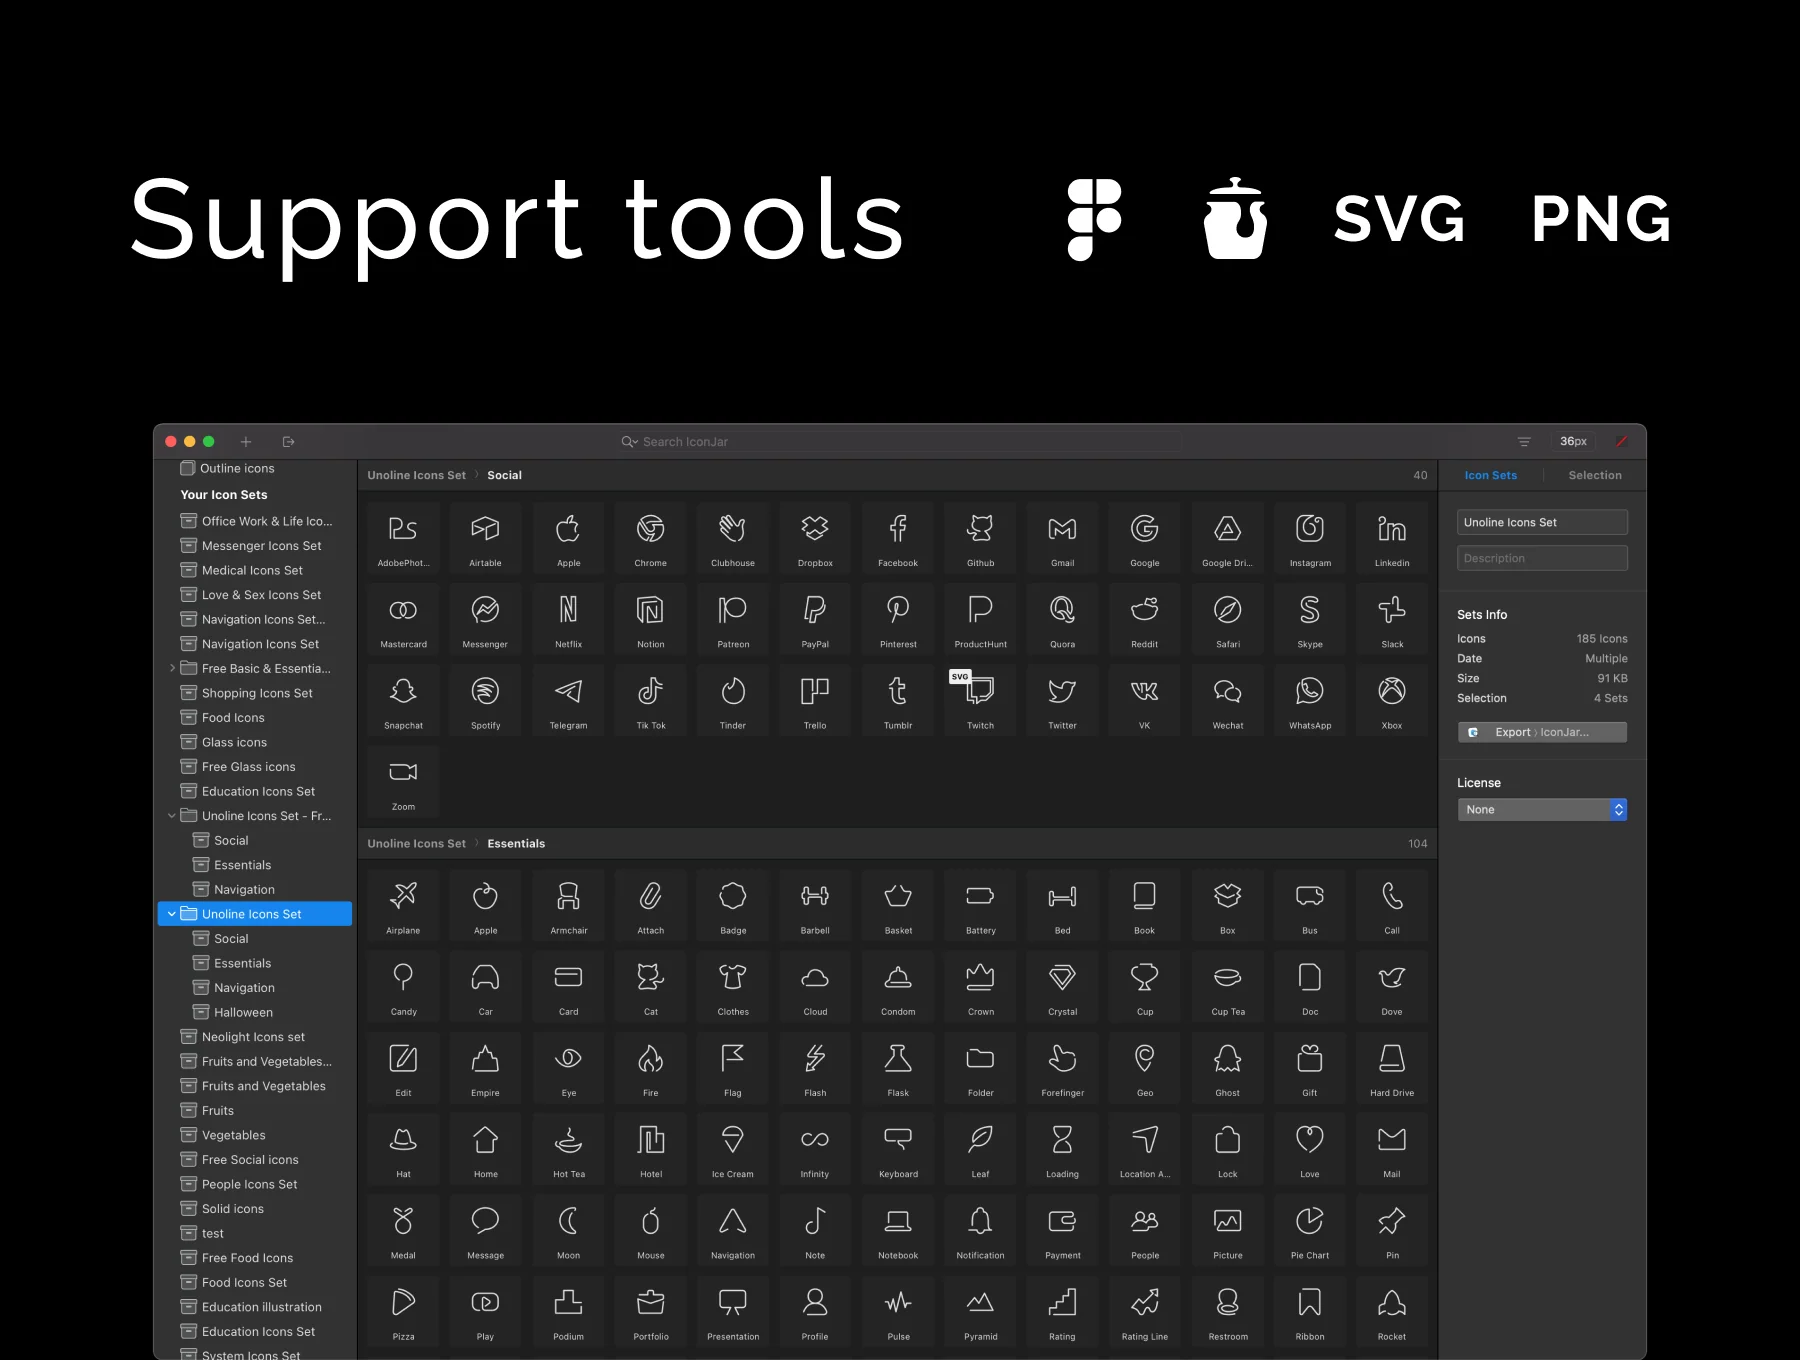Select the Spotify icon

[x=485, y=699]
